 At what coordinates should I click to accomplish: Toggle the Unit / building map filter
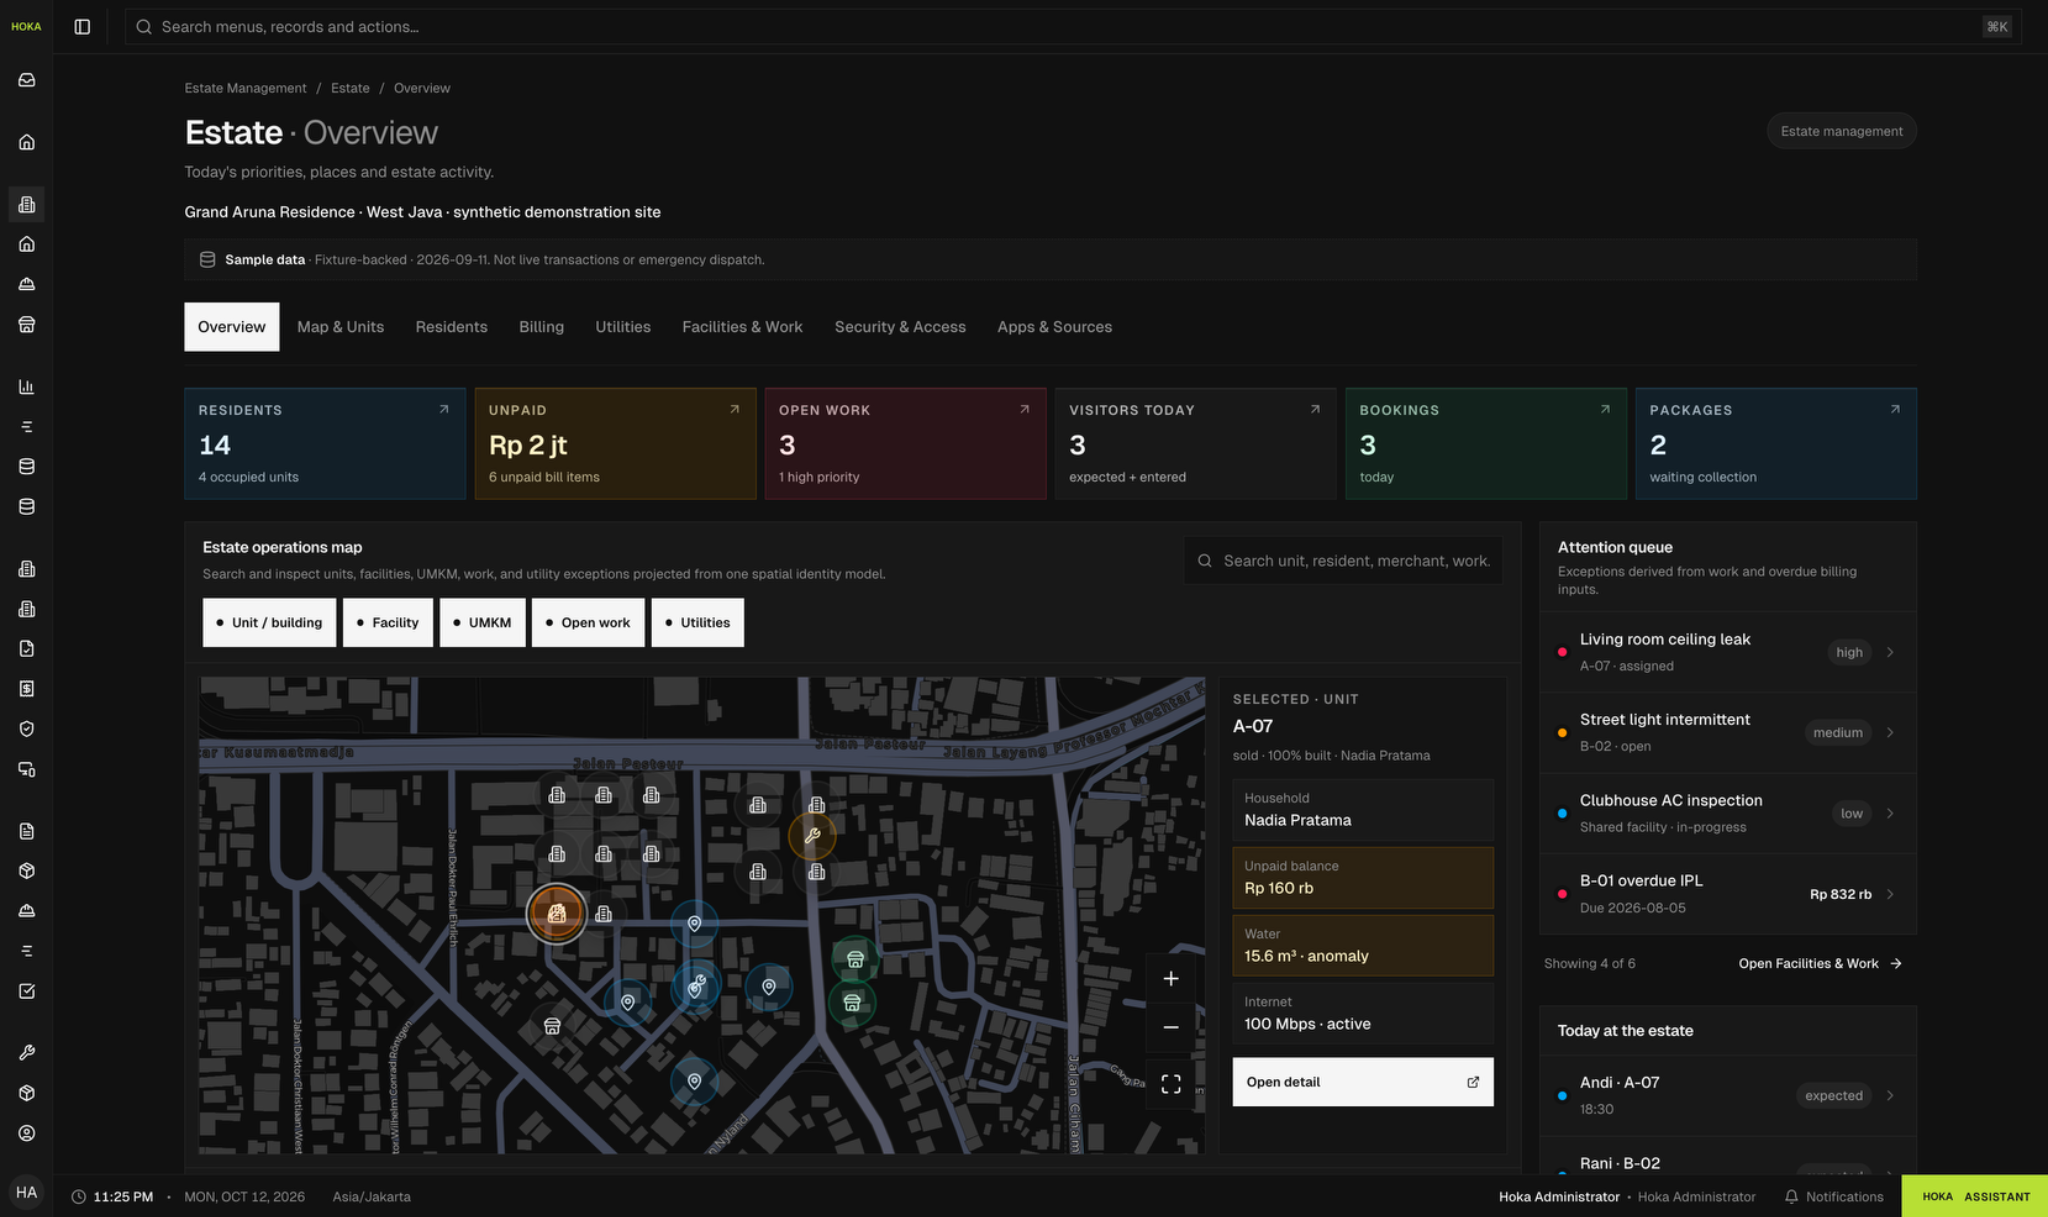pyautogui.click(x=269, y=623)
